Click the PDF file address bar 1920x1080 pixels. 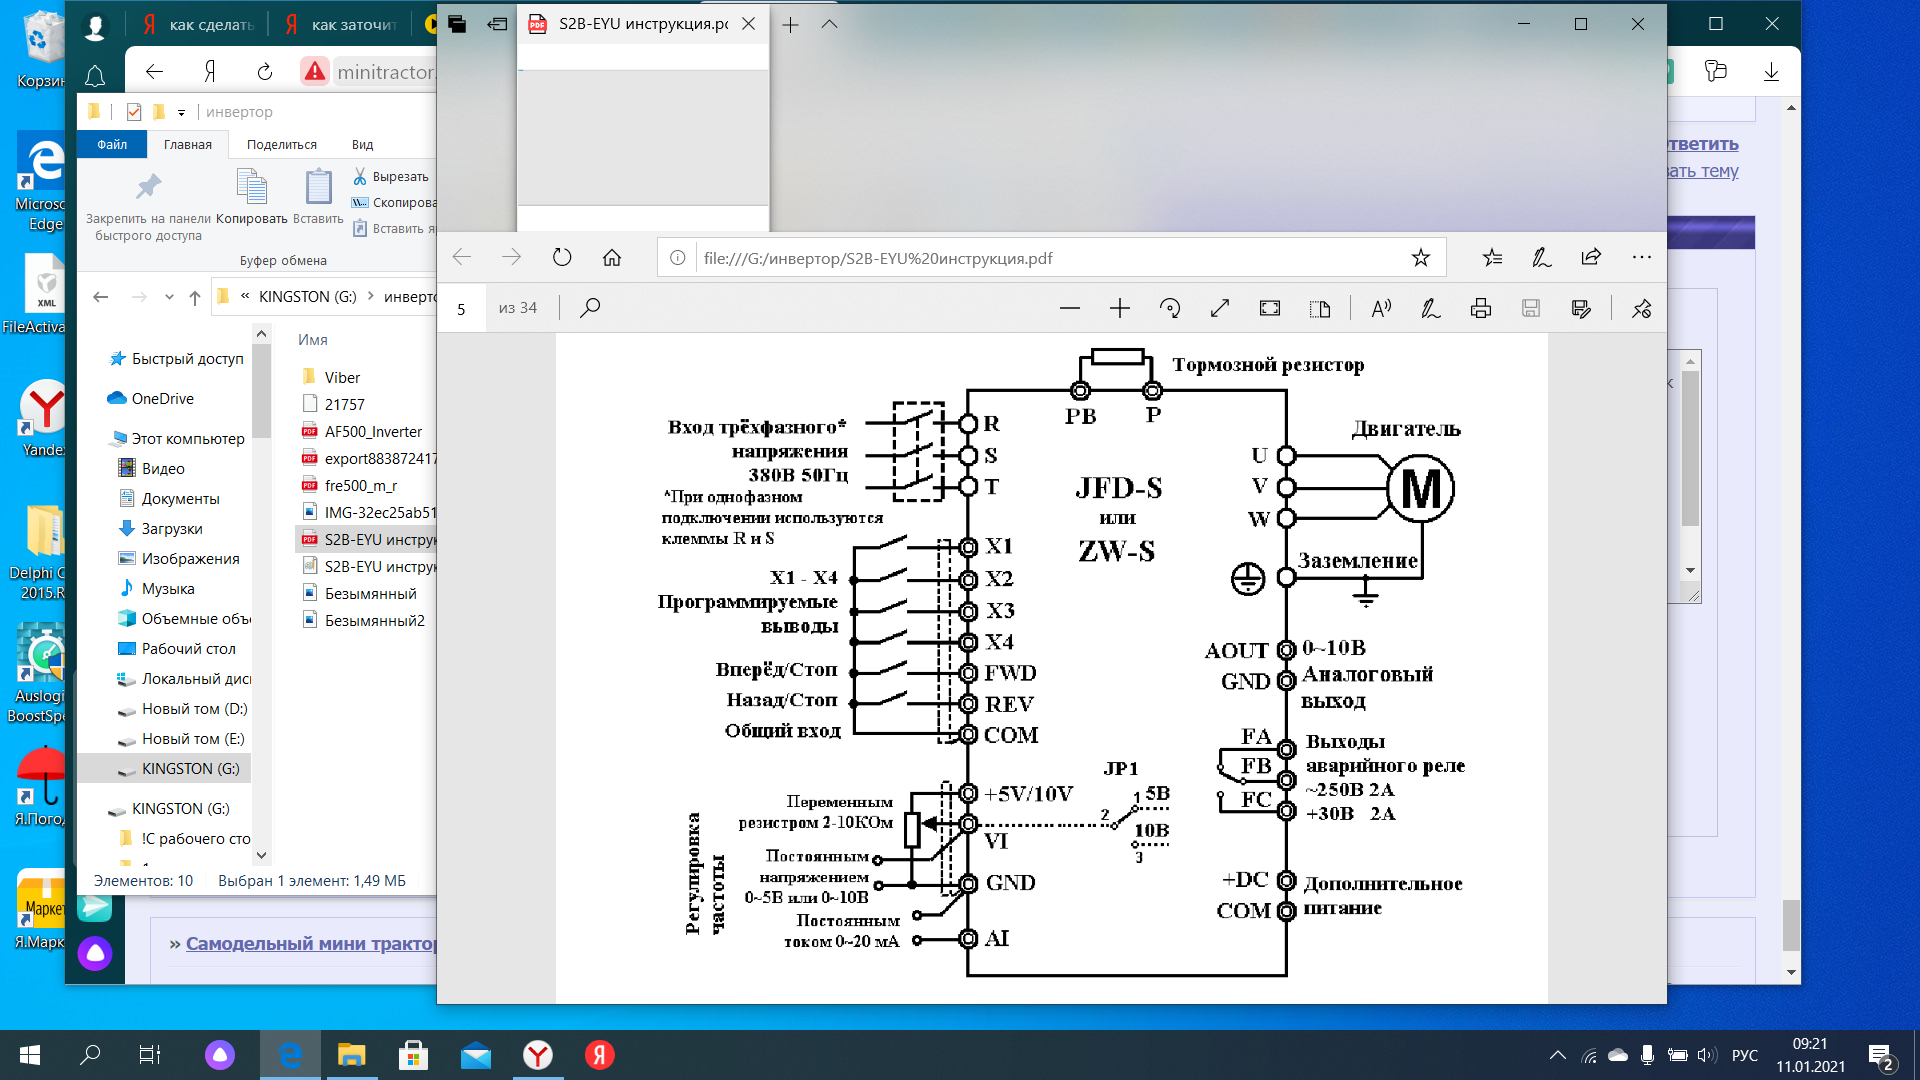(1050, 258)
